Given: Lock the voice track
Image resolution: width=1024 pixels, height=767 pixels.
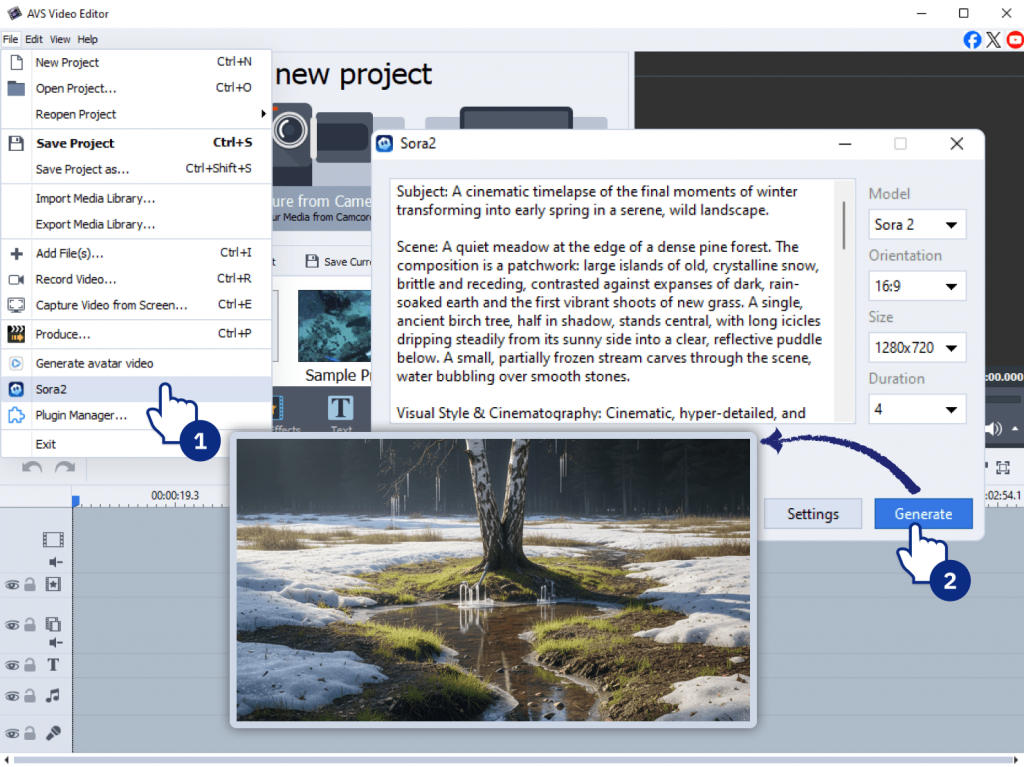Looking at the screenshot, I should click(30, 733).
